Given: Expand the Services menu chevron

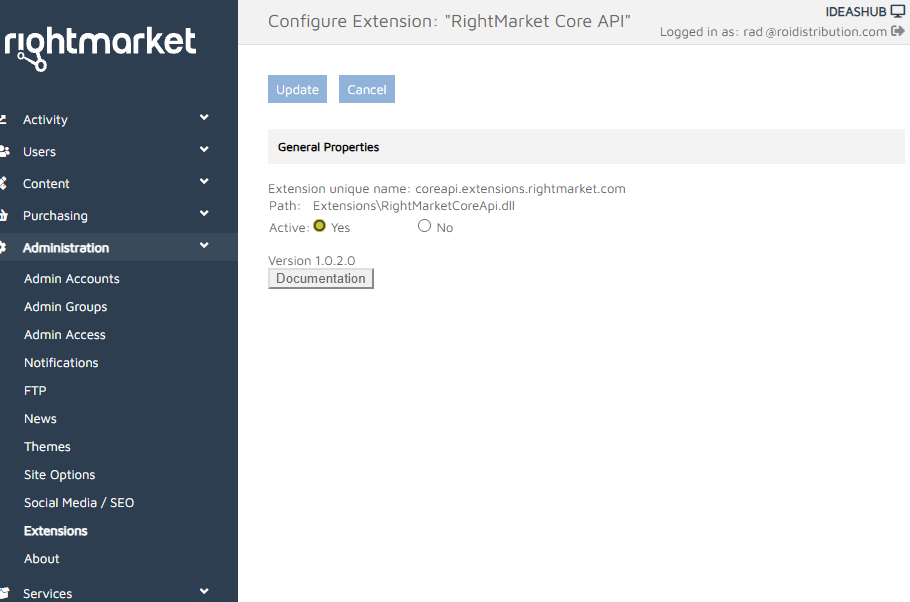Looking at the screenshot, I should (203, 592).
